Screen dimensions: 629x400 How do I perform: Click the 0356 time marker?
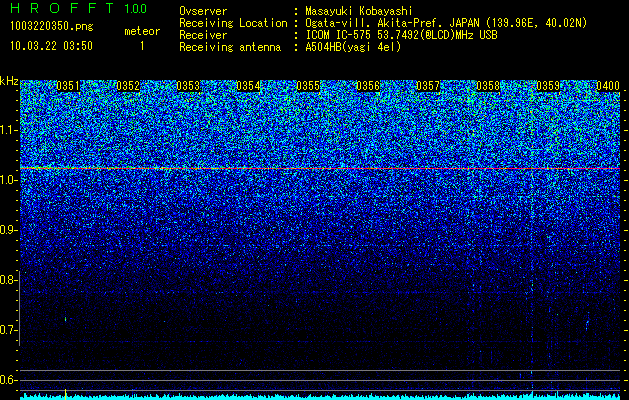(368, 86)
